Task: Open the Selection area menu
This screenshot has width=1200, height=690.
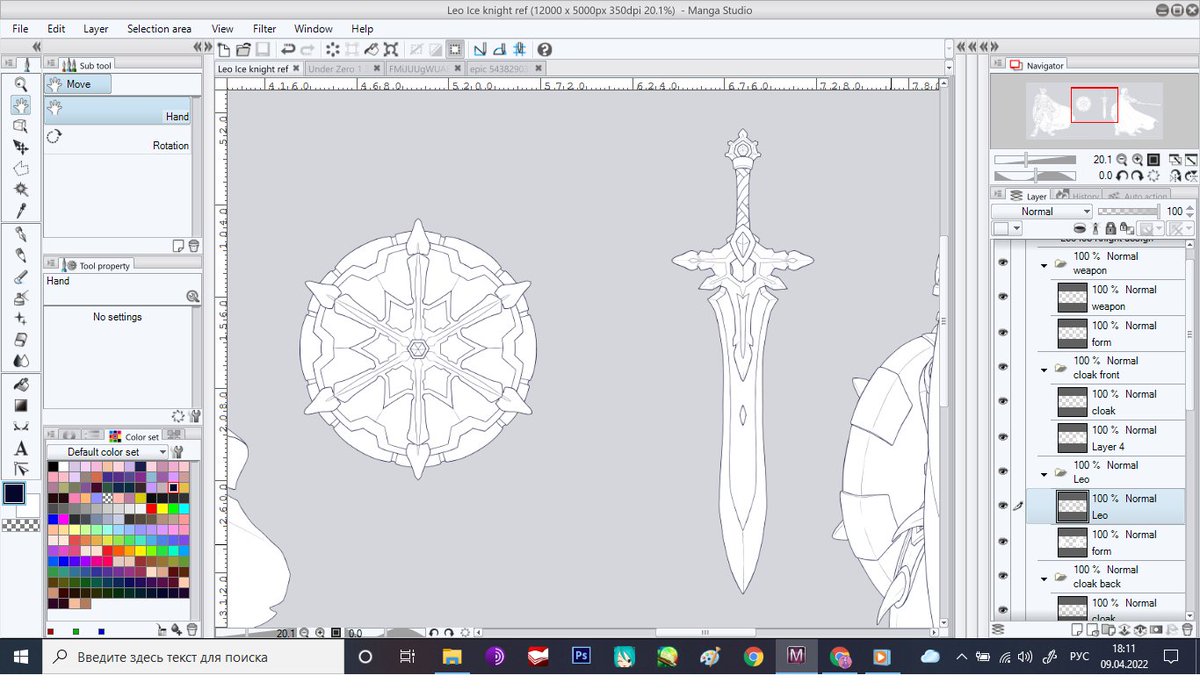Action: (x=159, y=29)
